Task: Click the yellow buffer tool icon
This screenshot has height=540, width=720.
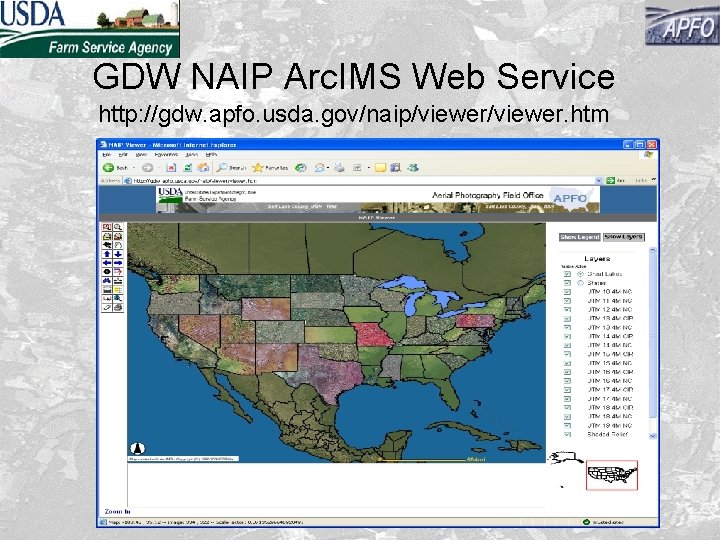Action: [118, 290]
